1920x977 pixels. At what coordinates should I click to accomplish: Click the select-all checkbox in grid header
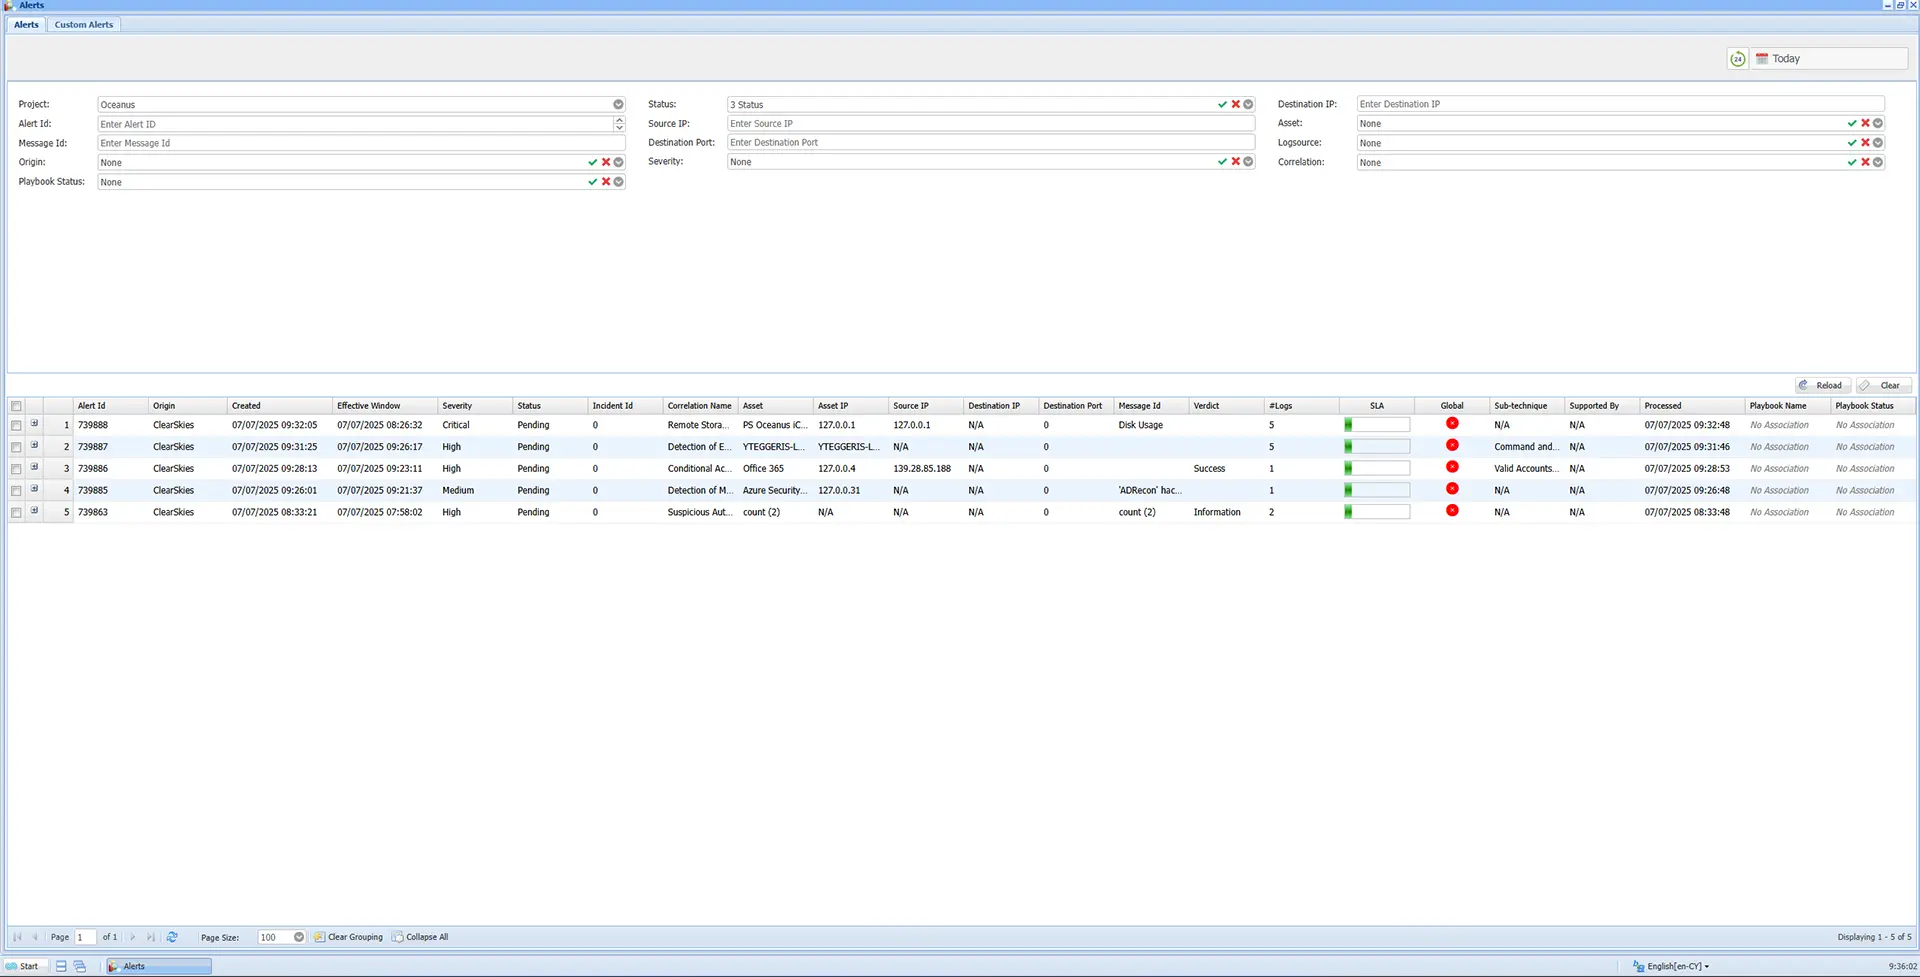click(16, 406)
